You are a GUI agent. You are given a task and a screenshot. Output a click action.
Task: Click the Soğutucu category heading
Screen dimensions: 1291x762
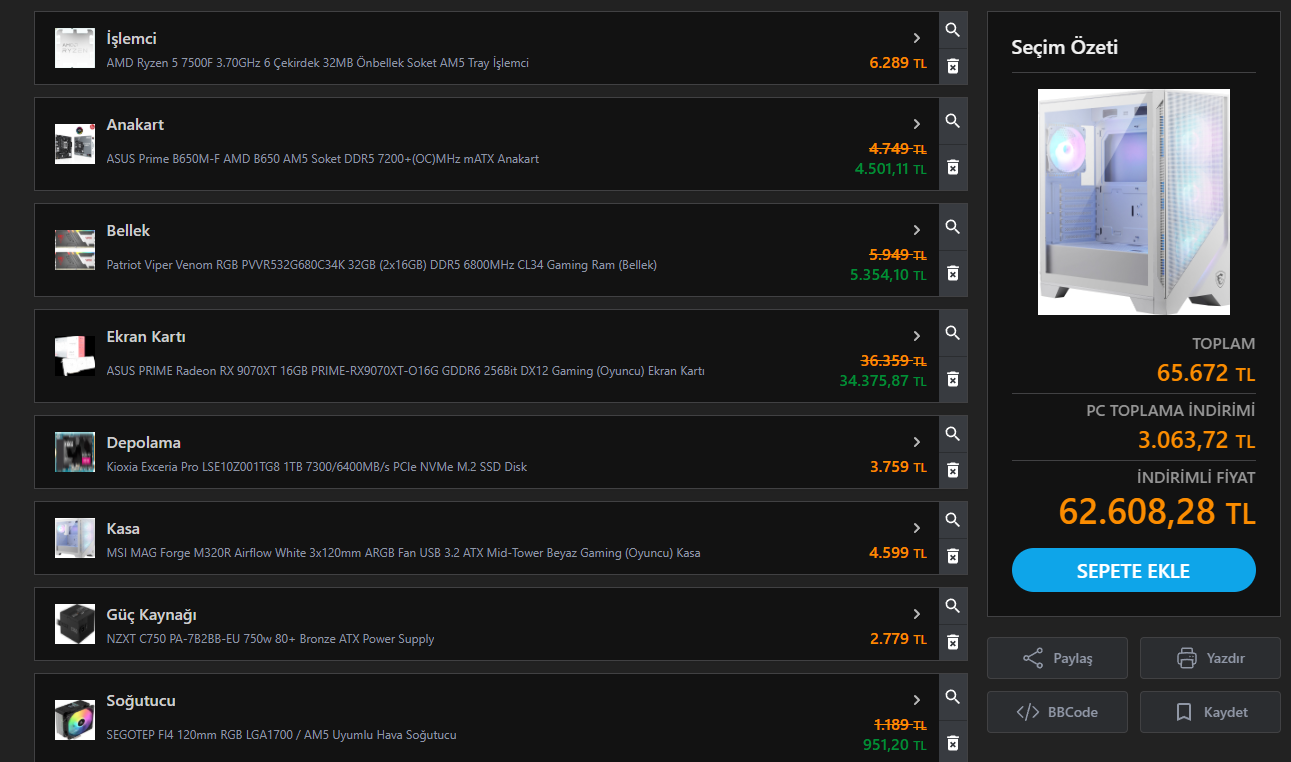[141, 701]
